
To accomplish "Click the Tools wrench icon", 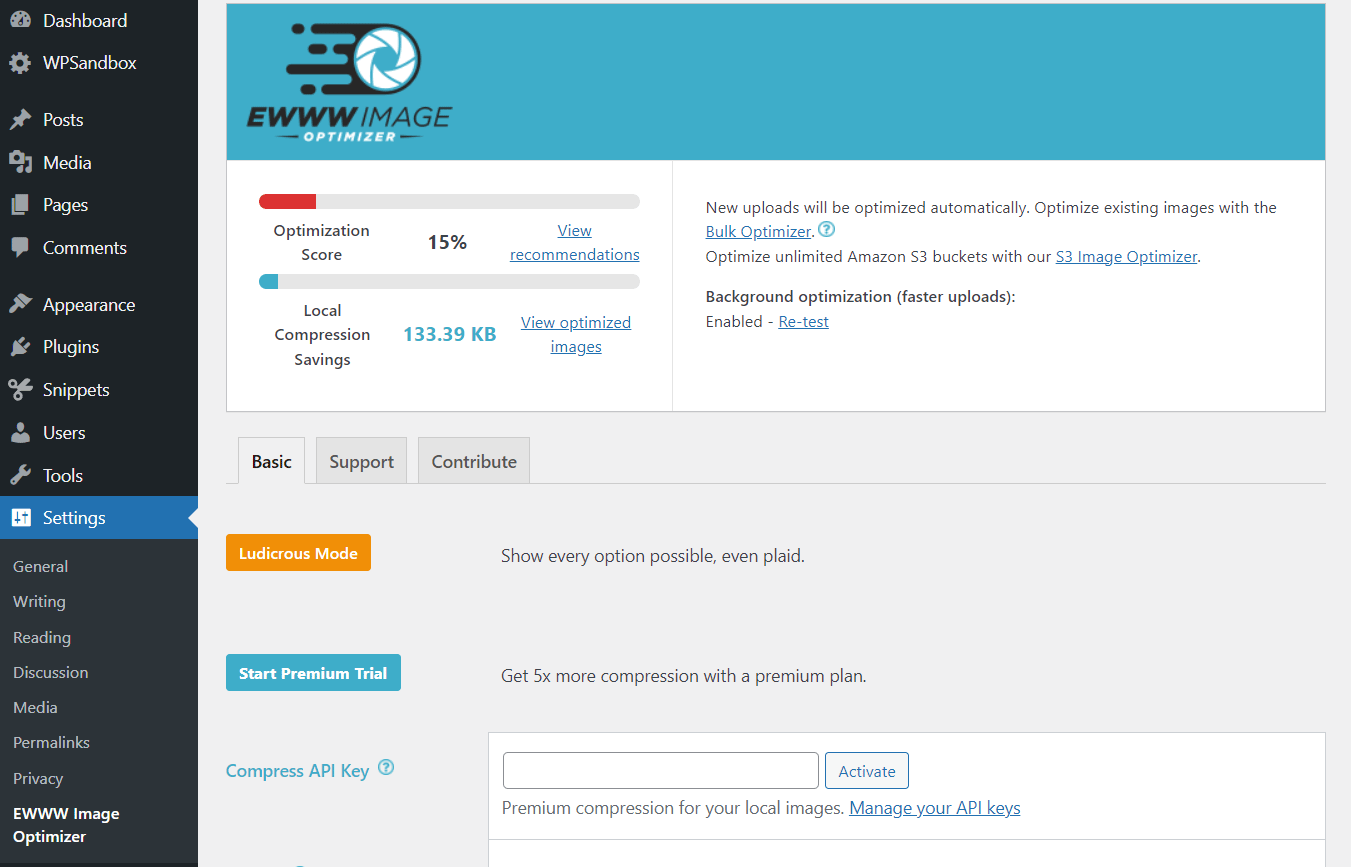I will pos(22,475).
